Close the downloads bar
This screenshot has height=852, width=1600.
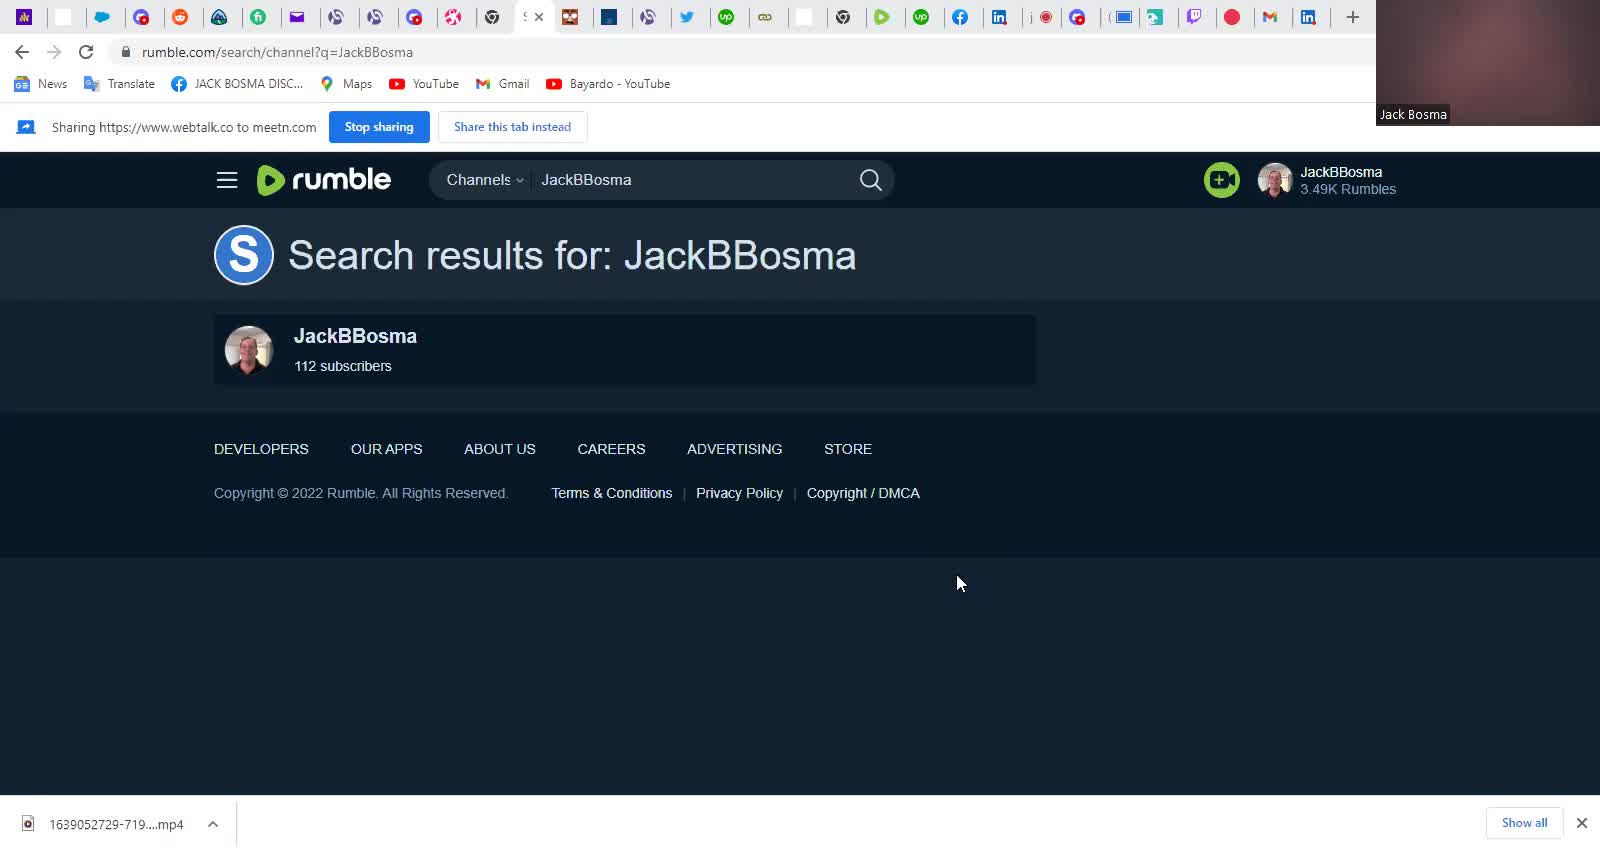pyautogui.click(x=1582, y=823)
